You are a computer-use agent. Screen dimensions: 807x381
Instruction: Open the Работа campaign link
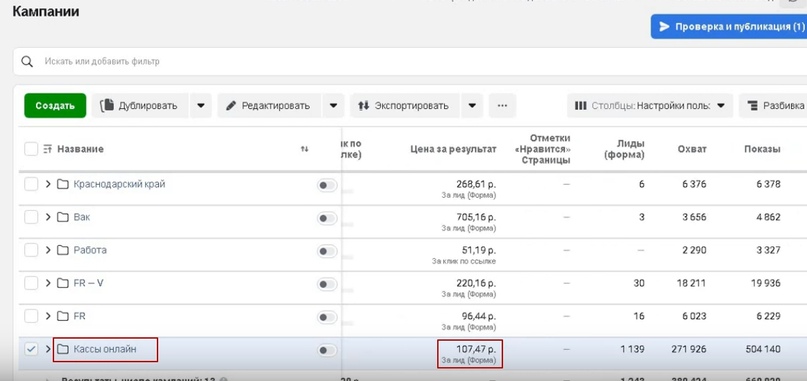coord(90,250)
